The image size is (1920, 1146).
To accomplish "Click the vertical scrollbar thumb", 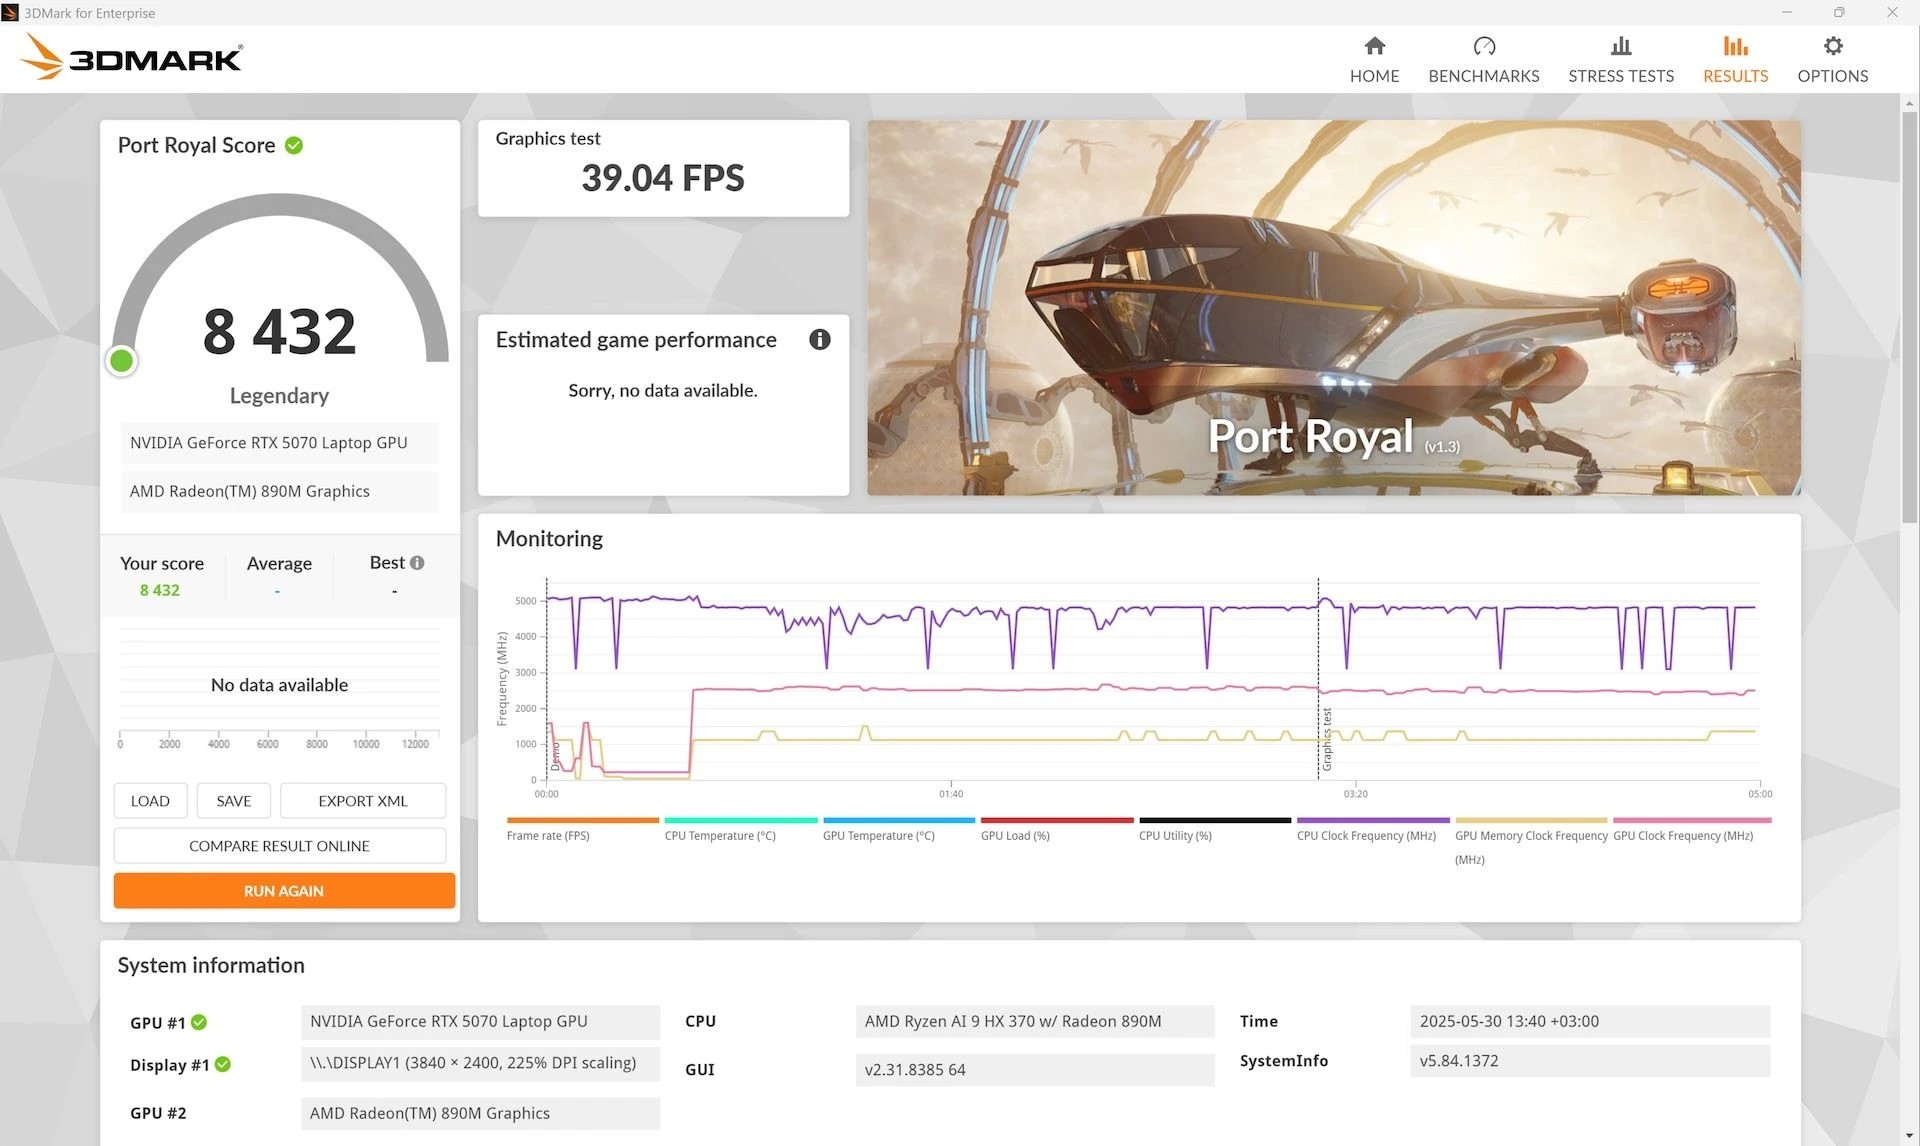I will (1909, 315).
